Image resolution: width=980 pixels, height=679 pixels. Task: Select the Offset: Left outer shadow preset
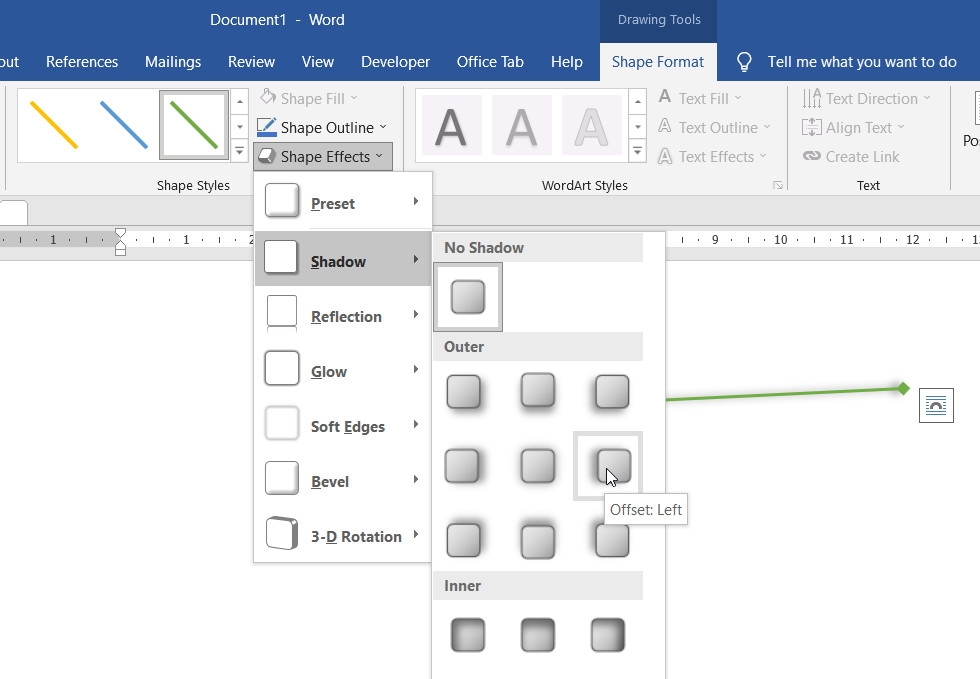coord(608,466)
